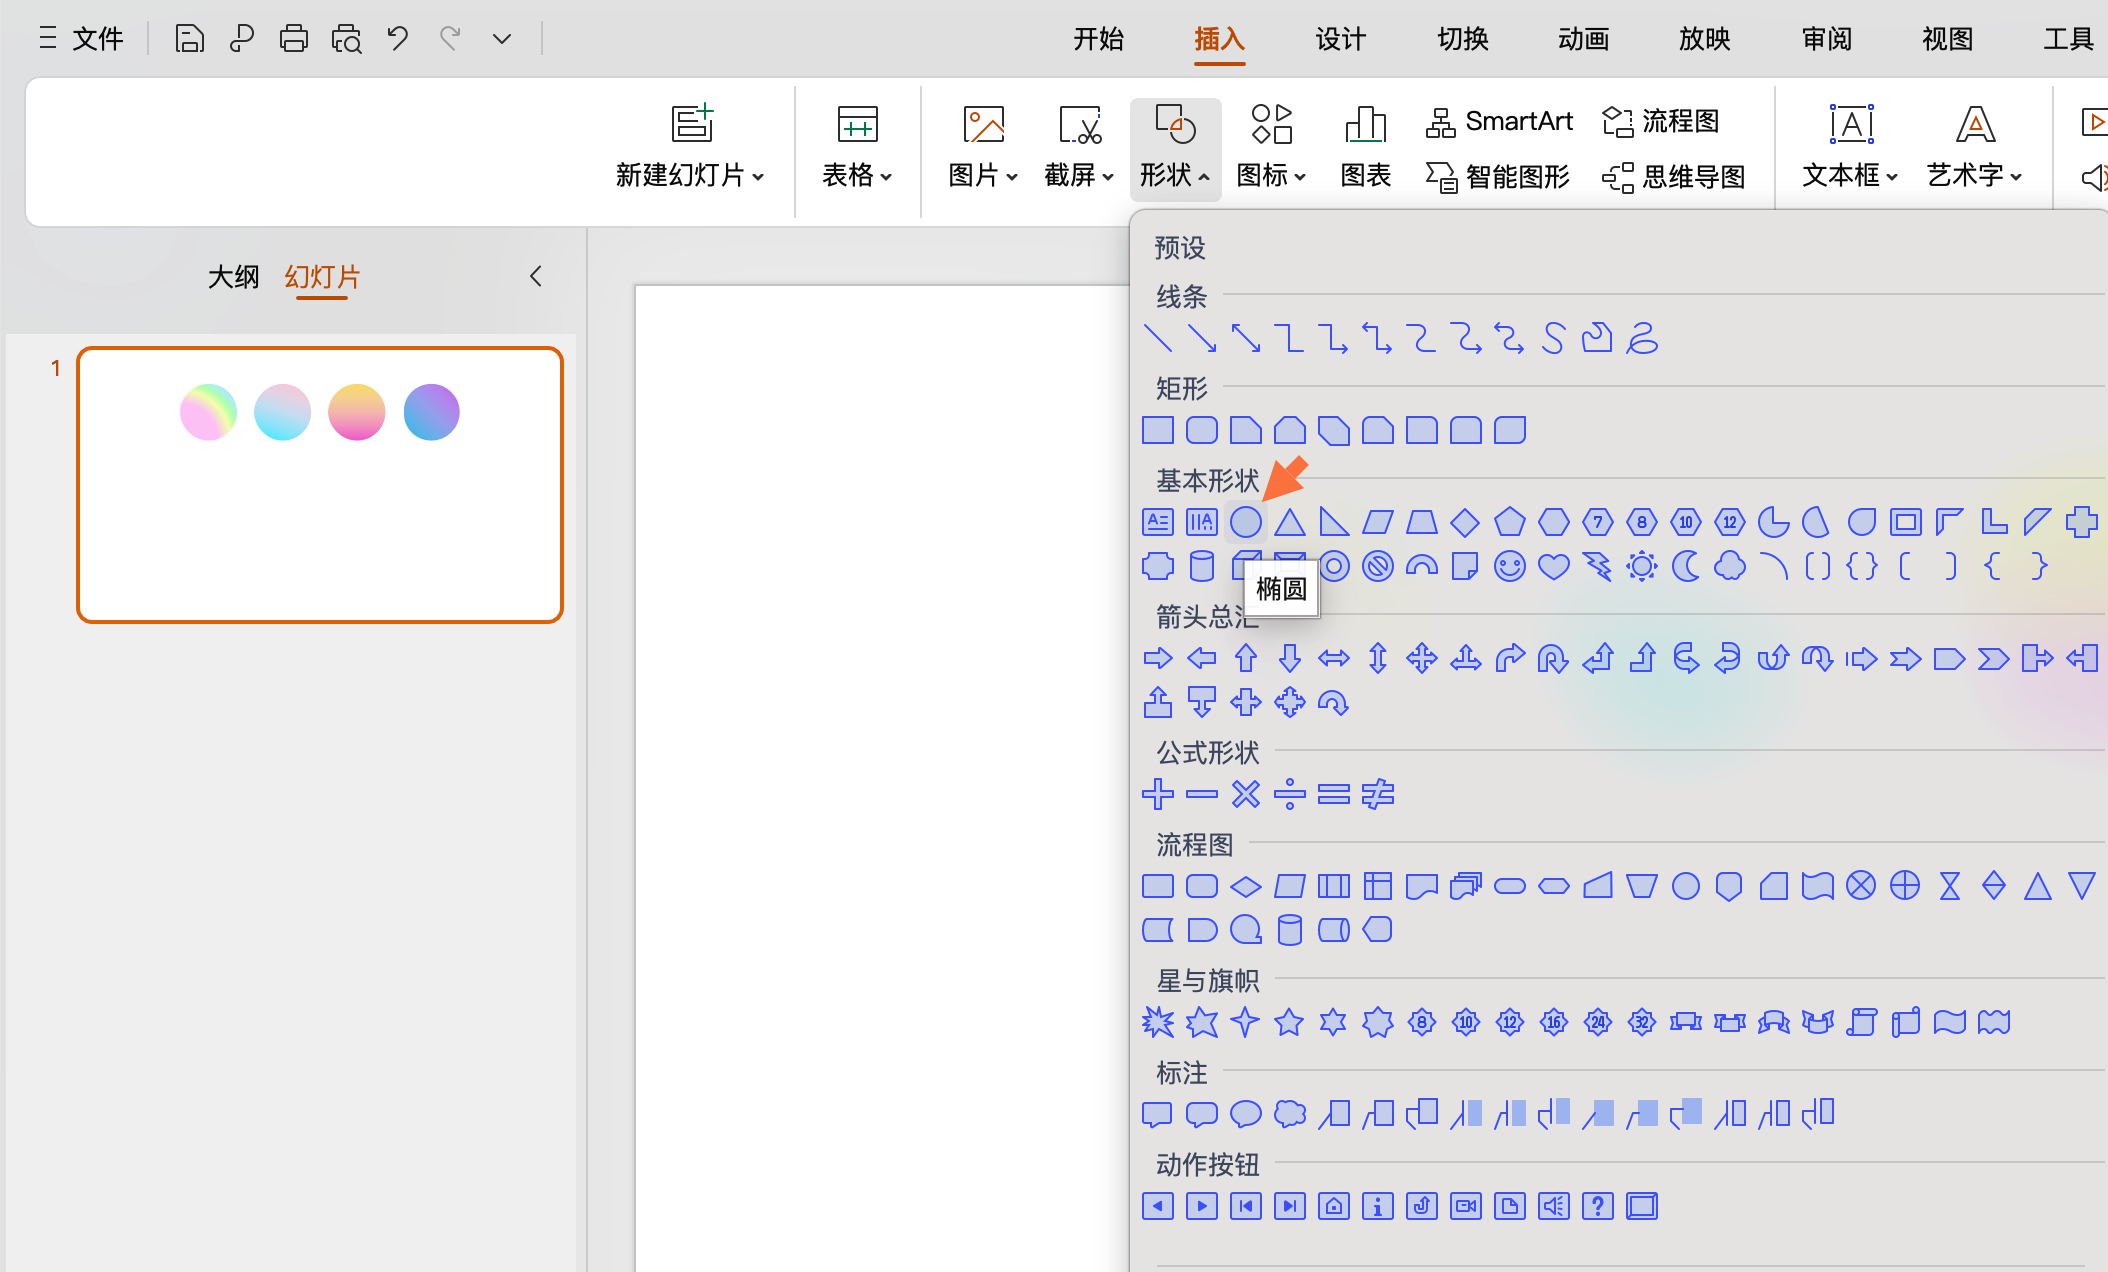This screenshot has width=2108, height=1272.
Task: Click the save icon in toolbar
Action: [x=189, y=39]
